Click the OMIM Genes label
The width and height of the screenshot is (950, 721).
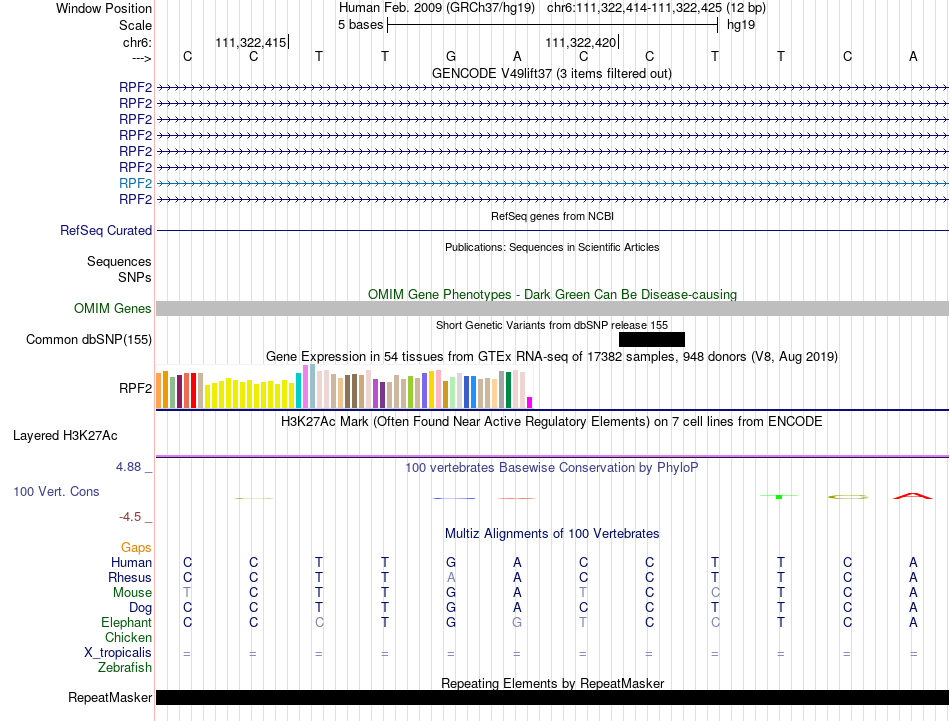112,308
